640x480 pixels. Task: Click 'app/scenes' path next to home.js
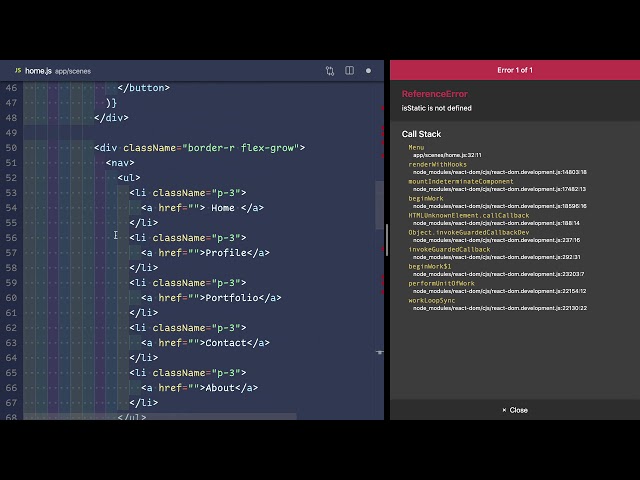tap(73, 71)
